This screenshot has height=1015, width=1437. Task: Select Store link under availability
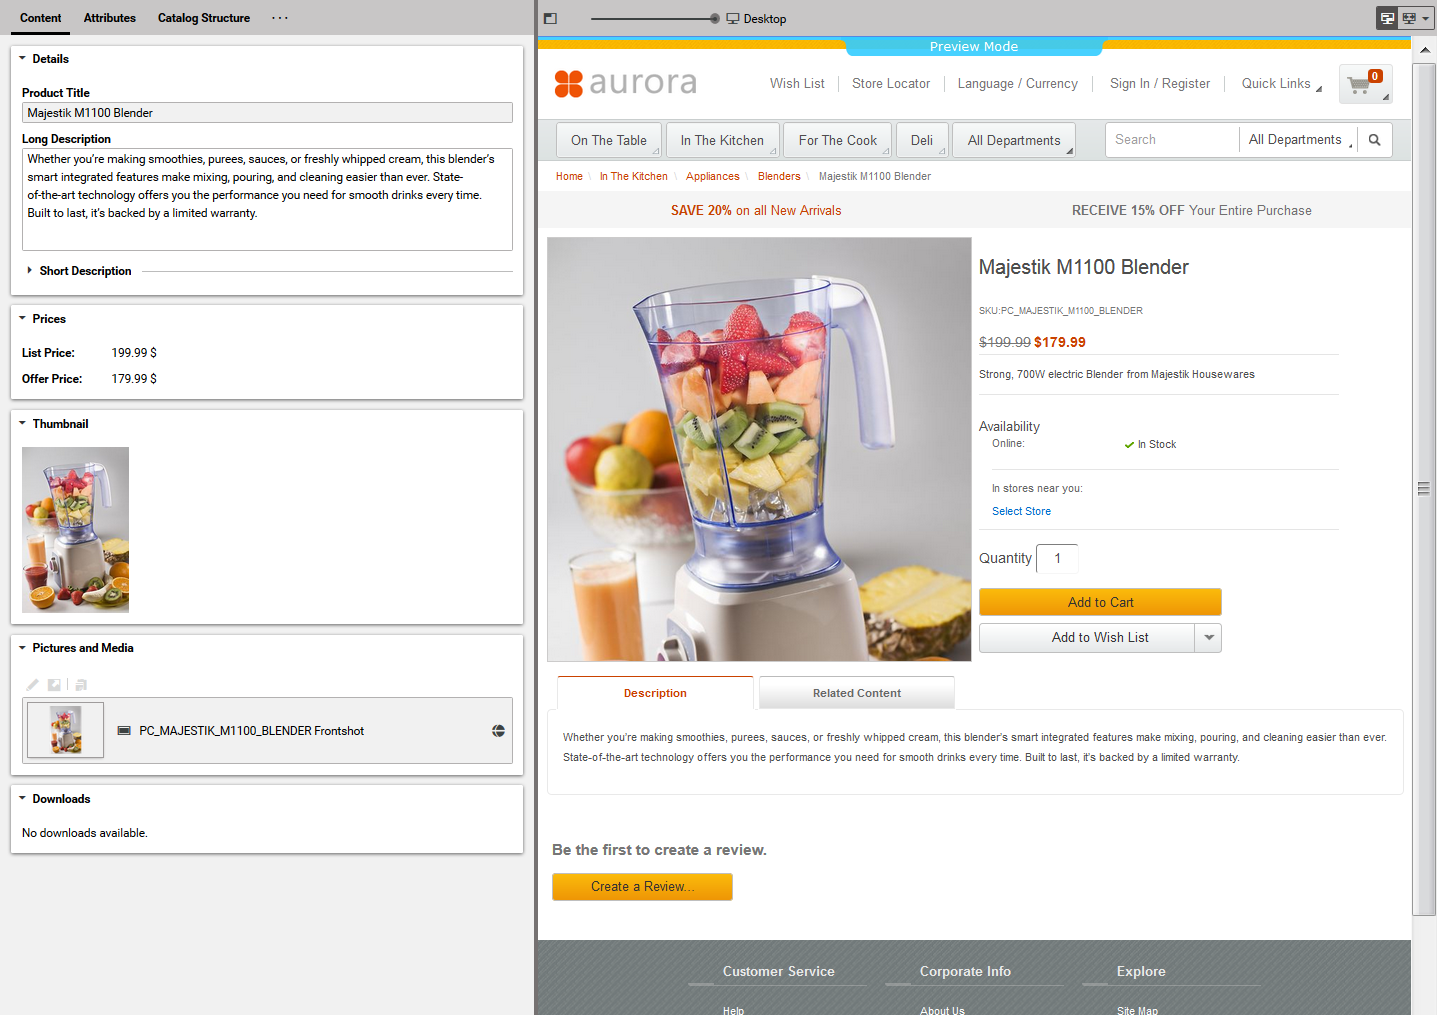1021,511
